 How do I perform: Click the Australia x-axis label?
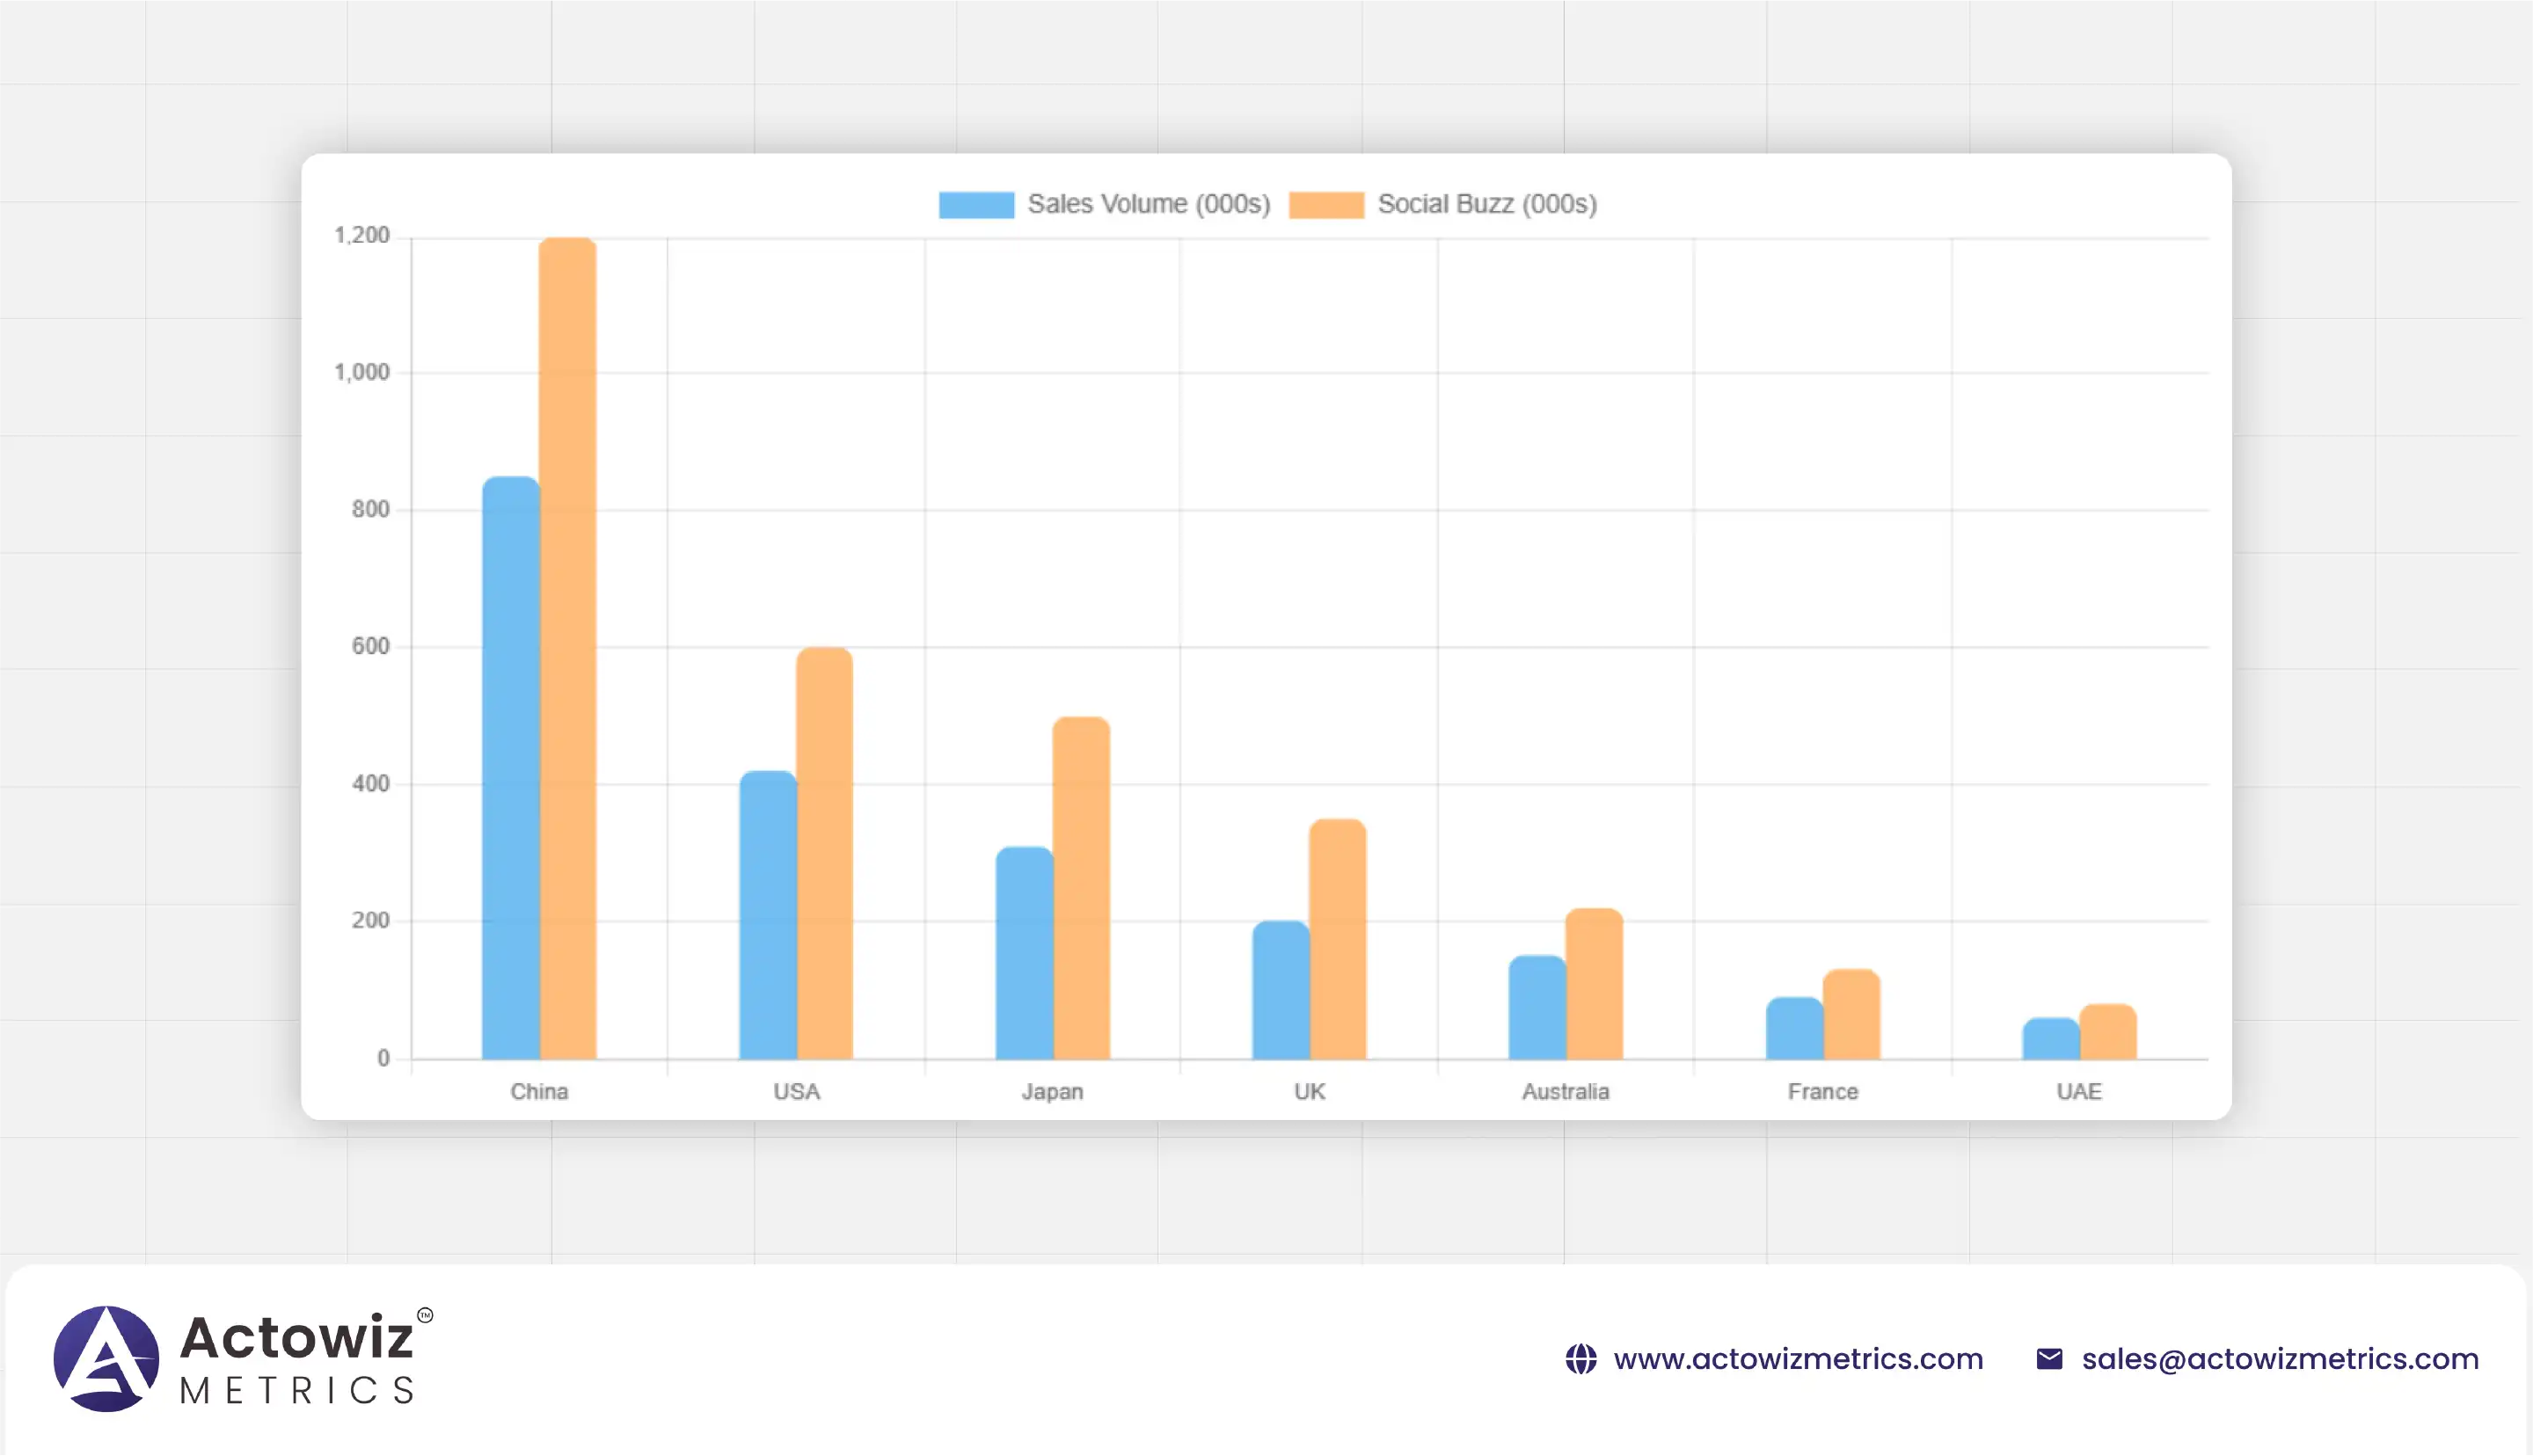point(1565,1091)
